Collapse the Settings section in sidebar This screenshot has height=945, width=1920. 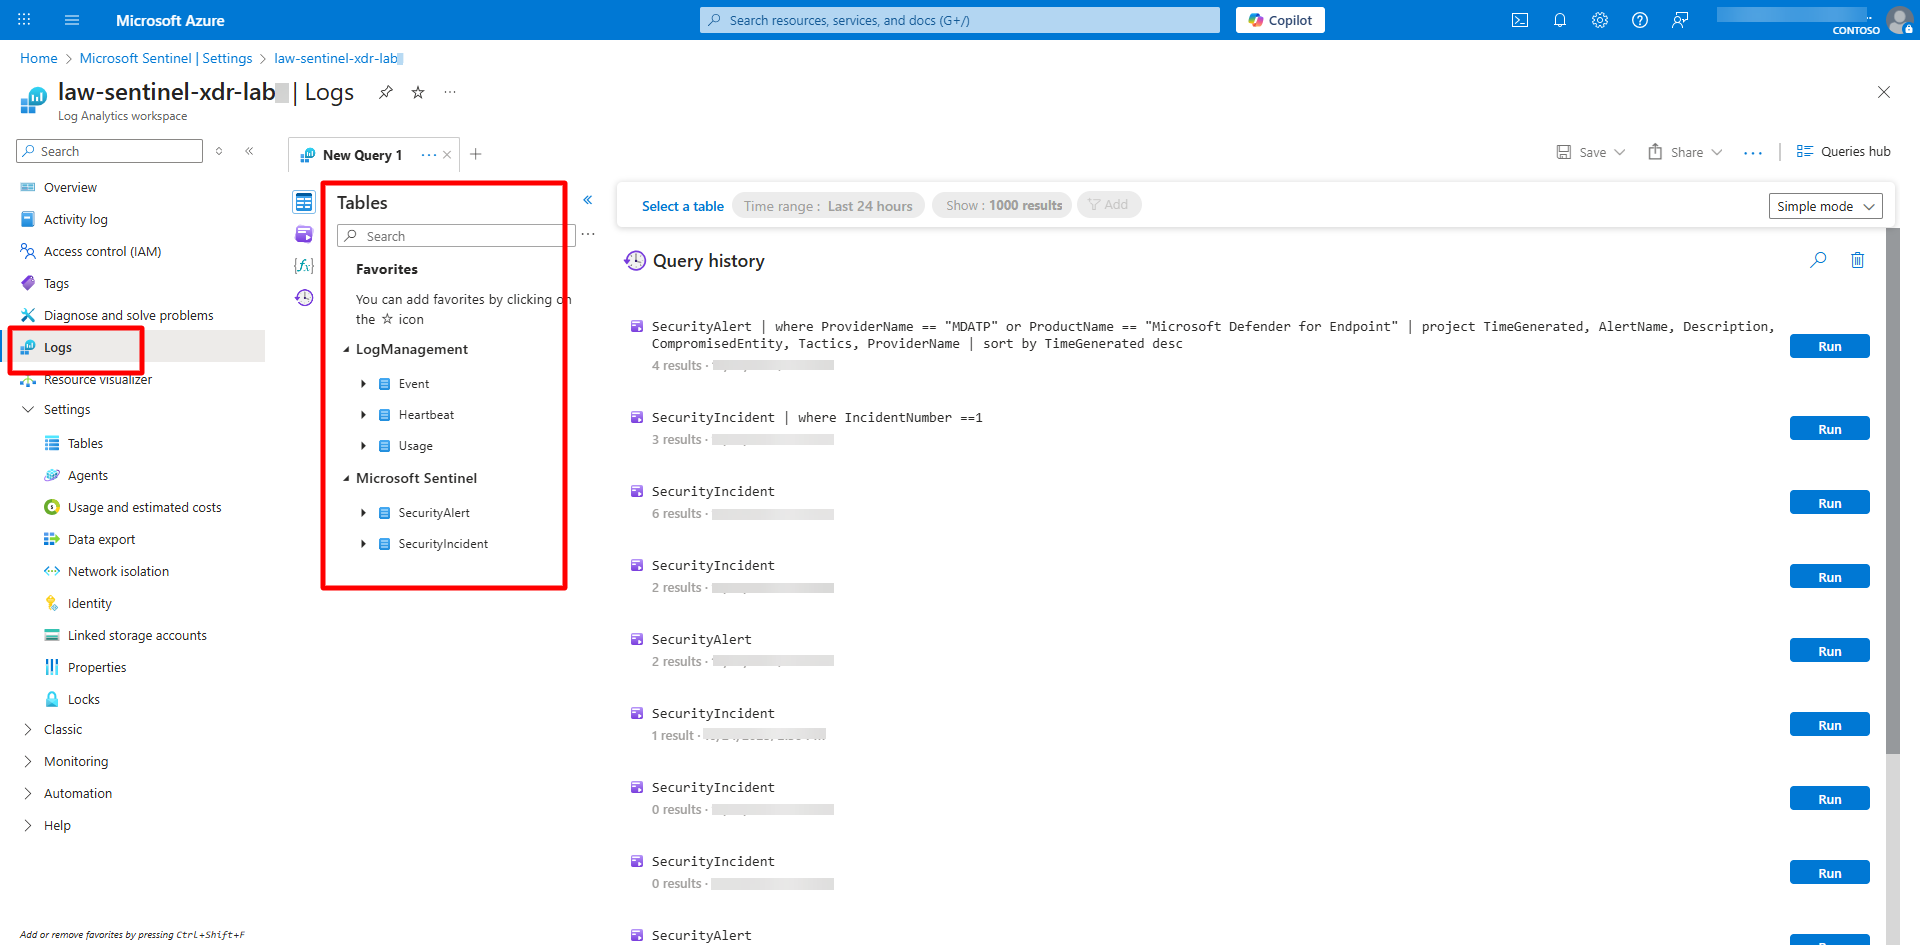(28, 410)
